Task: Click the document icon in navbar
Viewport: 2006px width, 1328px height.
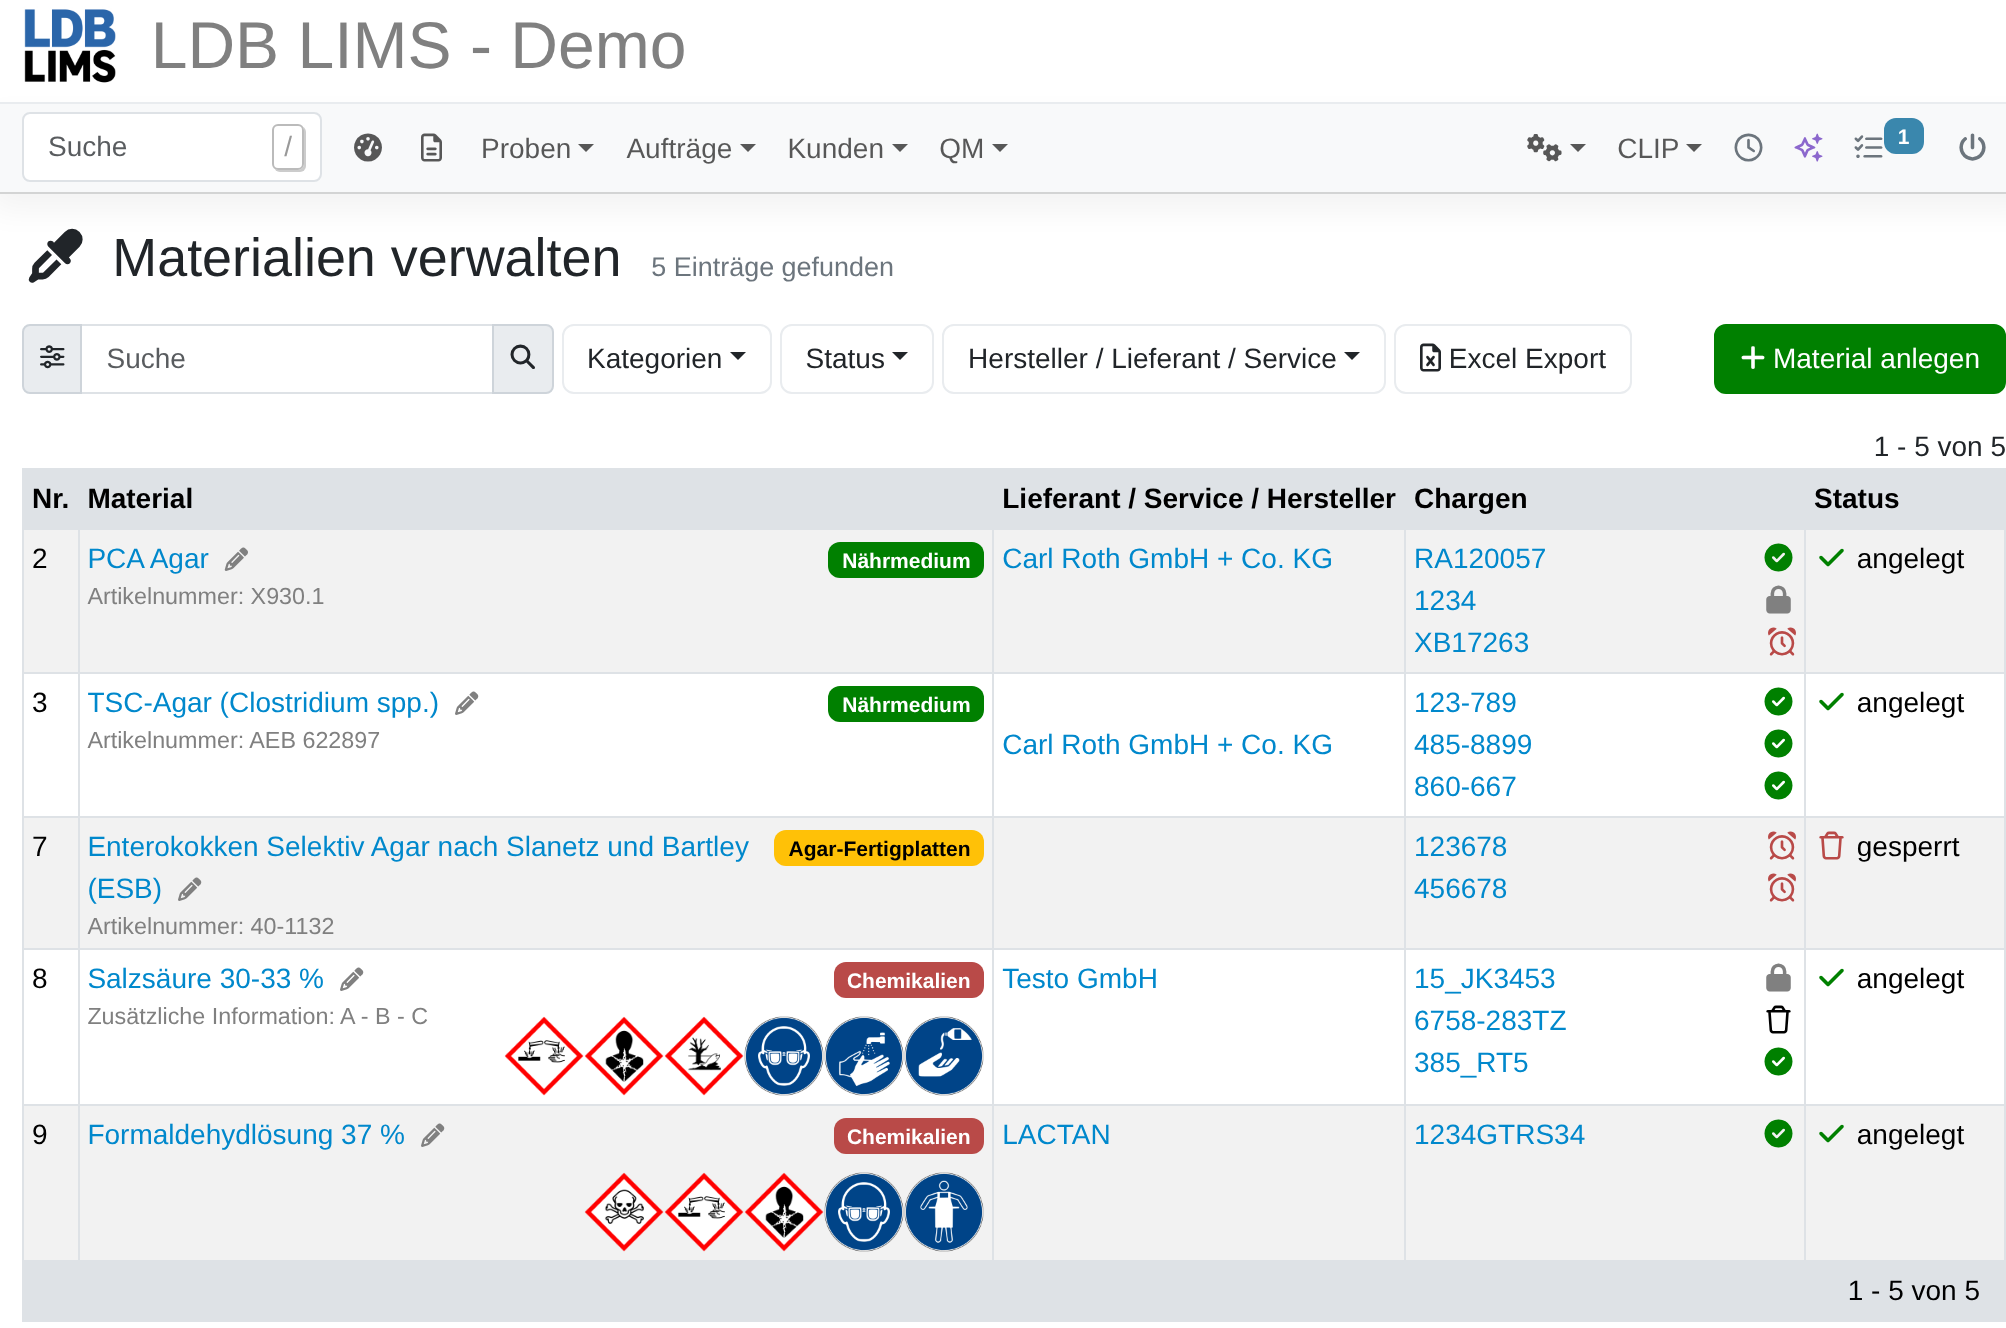Action: pos(431,148)
